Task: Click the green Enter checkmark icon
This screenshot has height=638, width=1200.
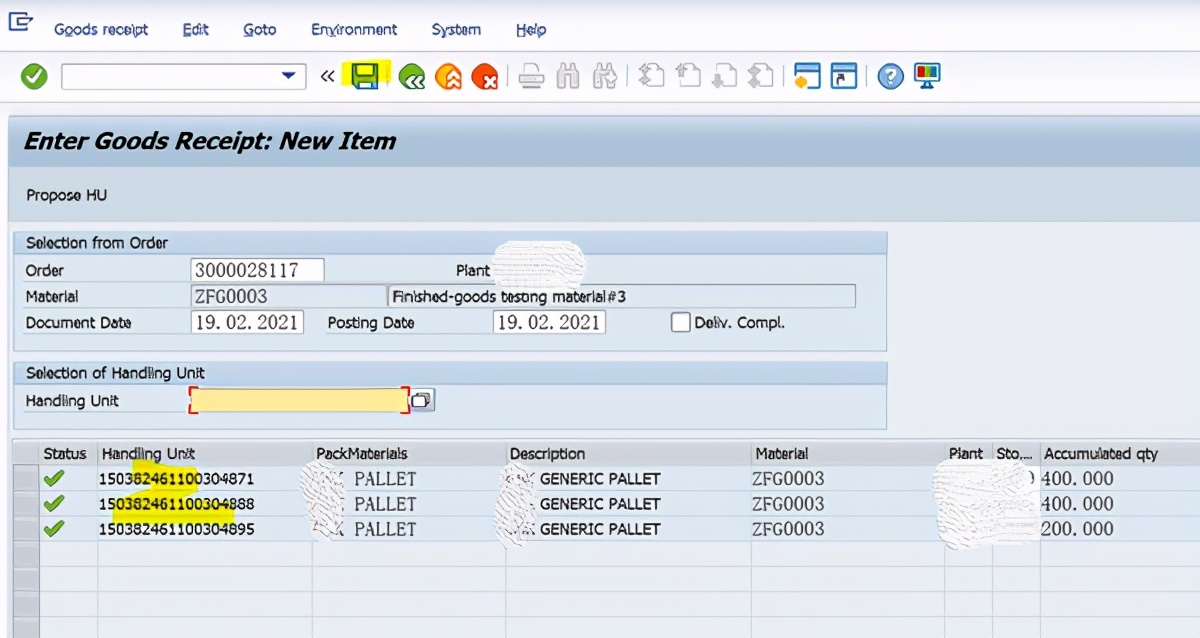Action: pyautogui.click(x=34, y=76)
